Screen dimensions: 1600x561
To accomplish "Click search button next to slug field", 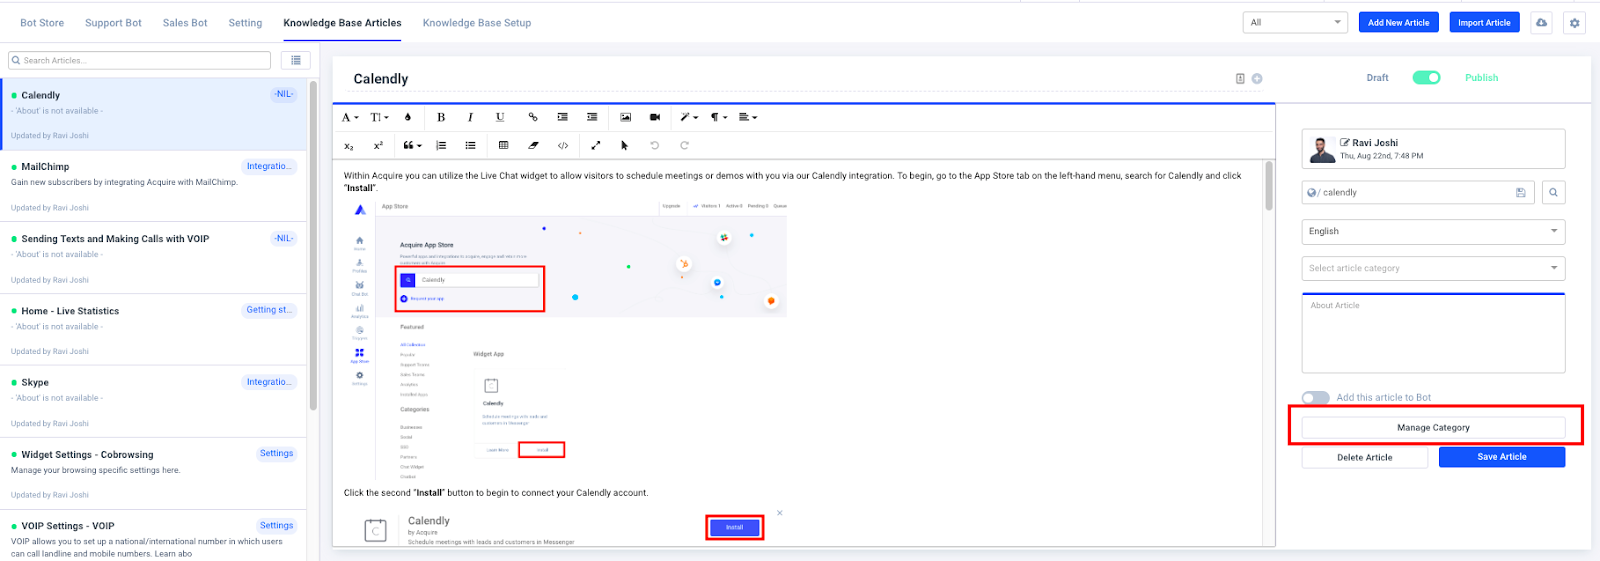I will point(1554,192).
